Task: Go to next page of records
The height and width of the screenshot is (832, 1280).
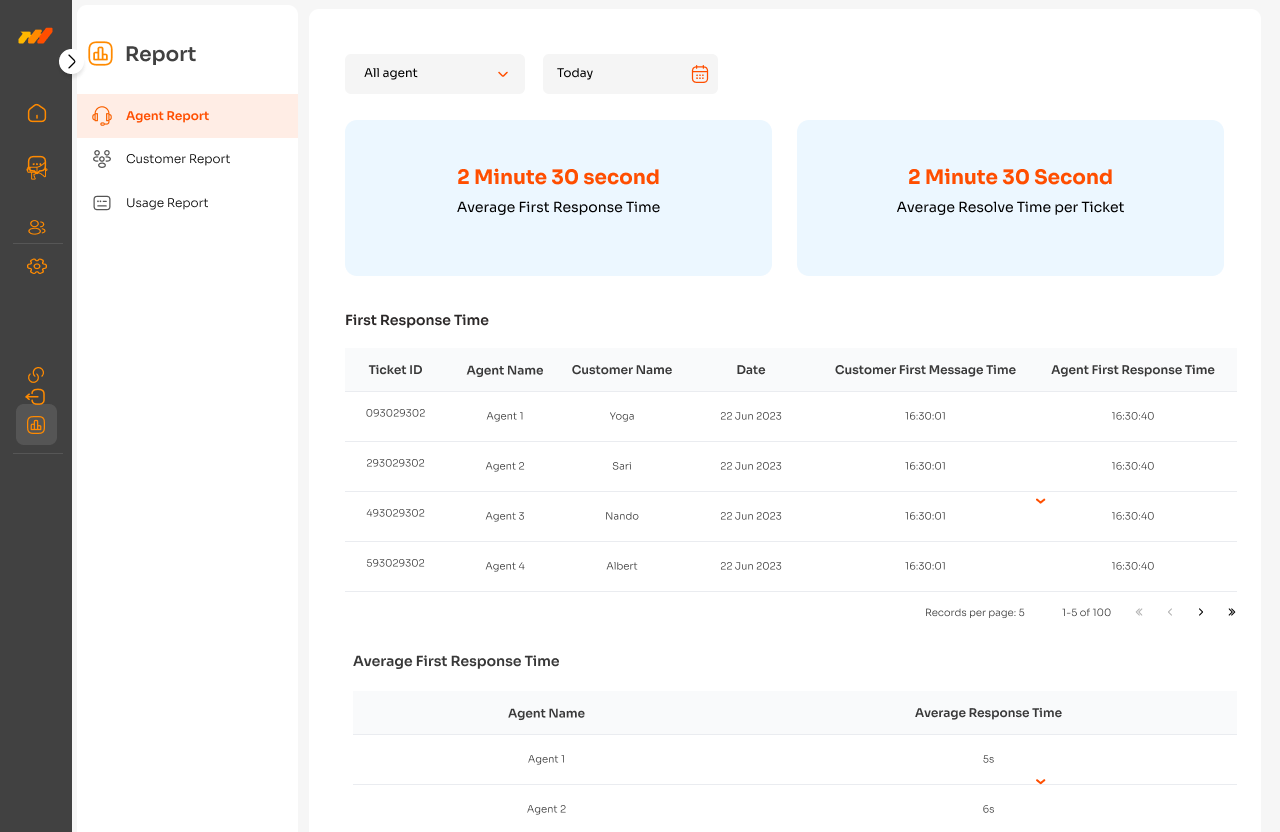Action: click(1201, 612)
